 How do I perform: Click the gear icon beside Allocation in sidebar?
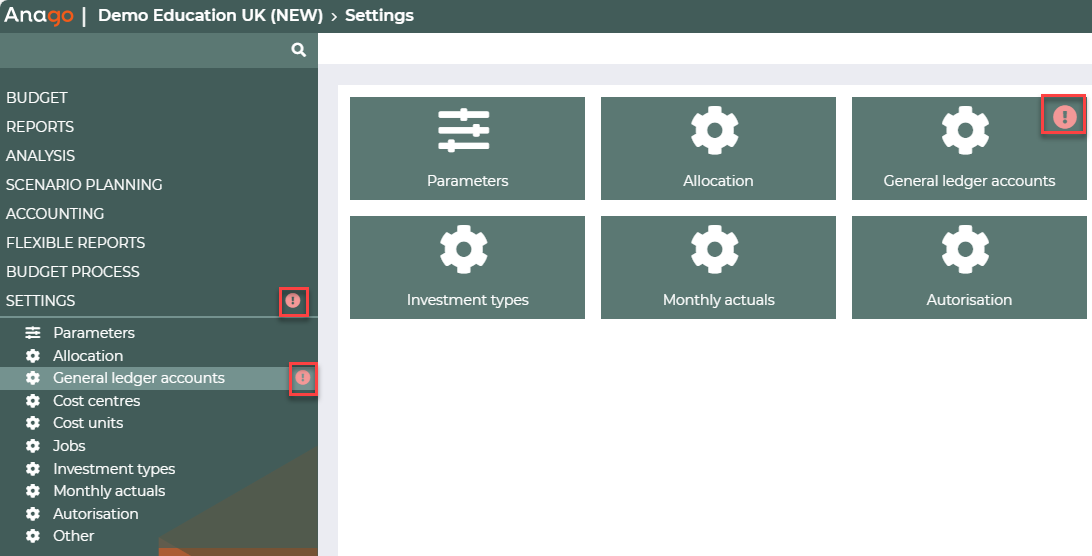[x=33, y=356]
